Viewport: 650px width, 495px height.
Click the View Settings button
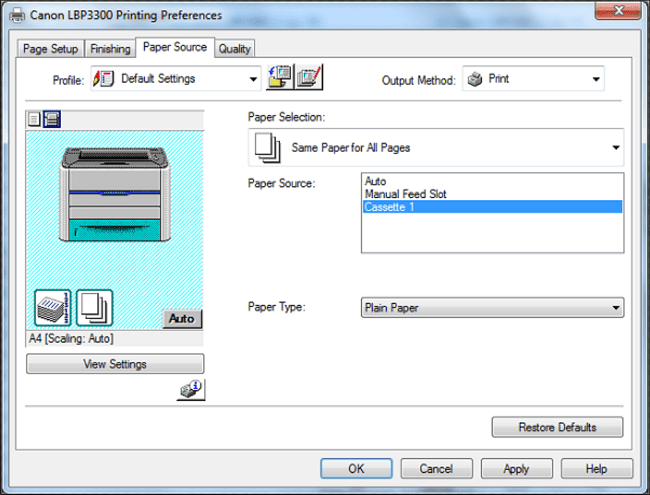[x=115, y=364]
